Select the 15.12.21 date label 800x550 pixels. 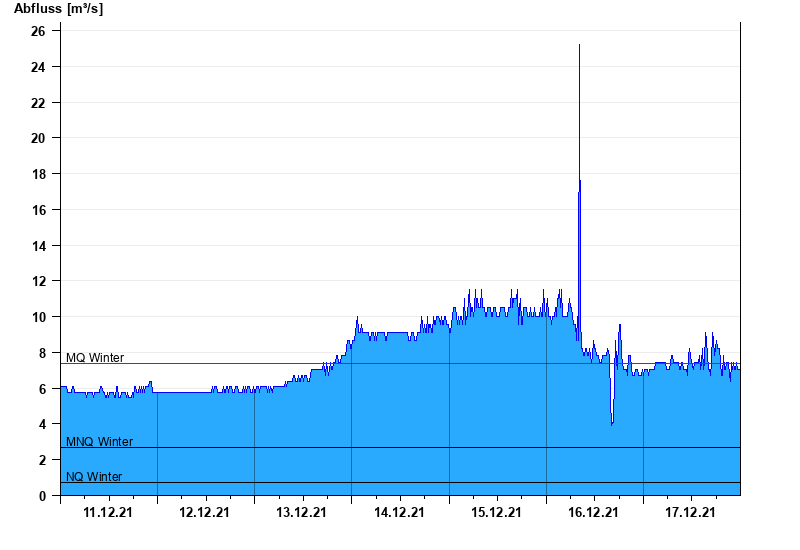coord(496,512)
